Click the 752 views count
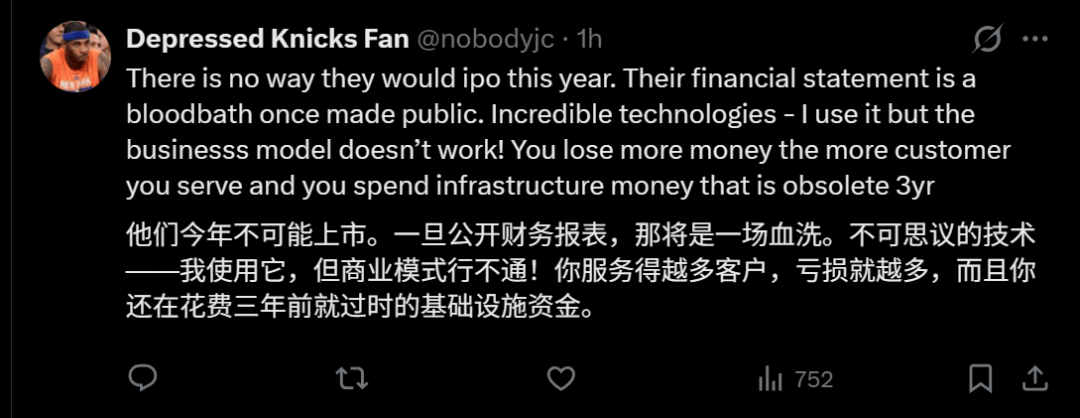 813,379
